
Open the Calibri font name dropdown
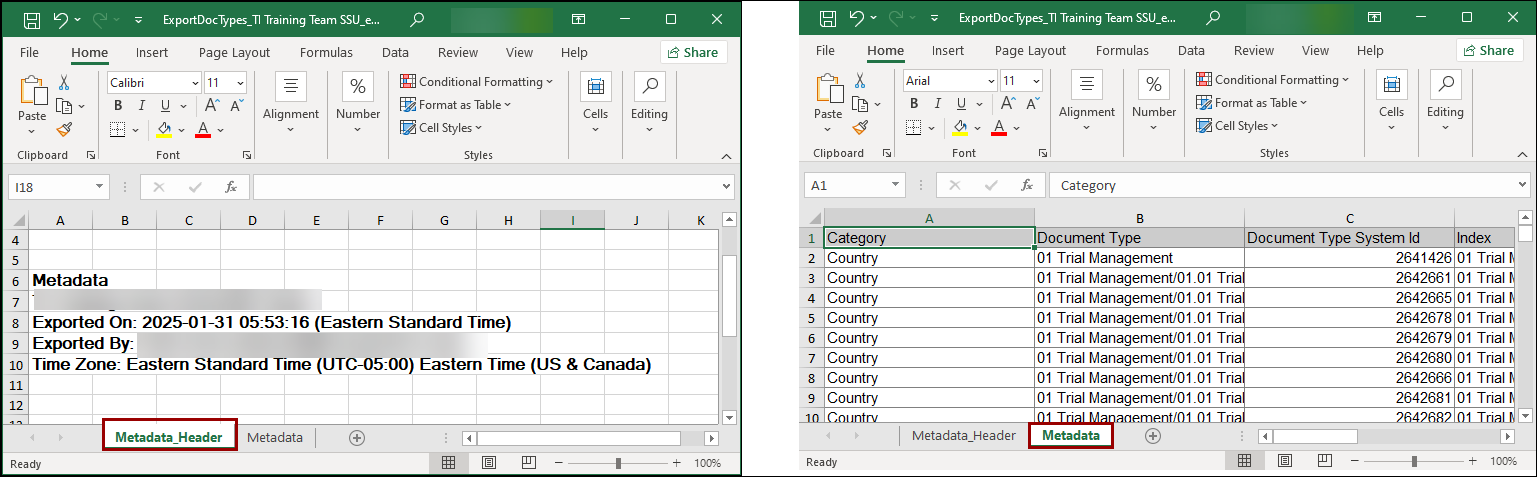[x=194, y=83]
